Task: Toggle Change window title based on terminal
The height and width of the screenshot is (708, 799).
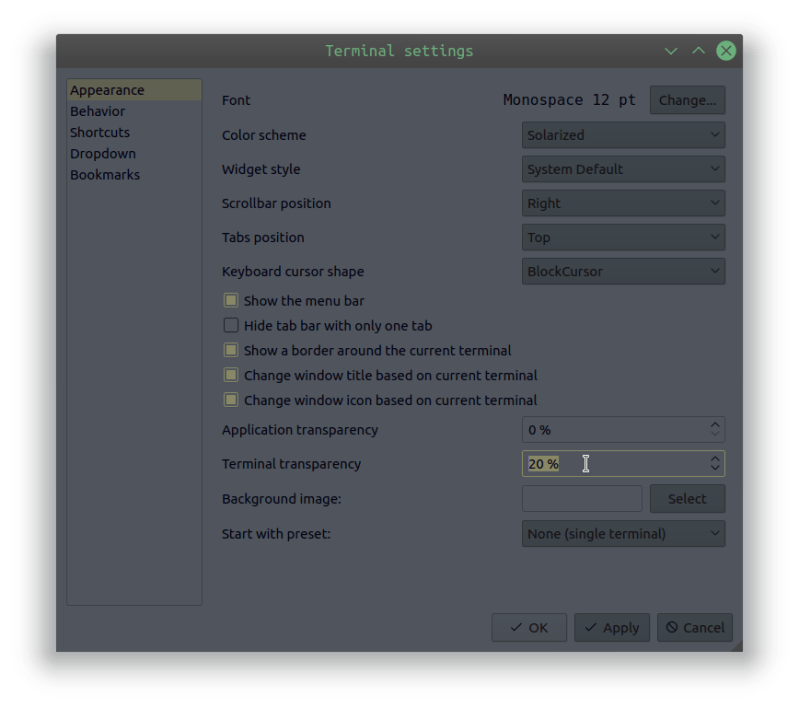Action: pyautogui.click(x=231, y=375)
